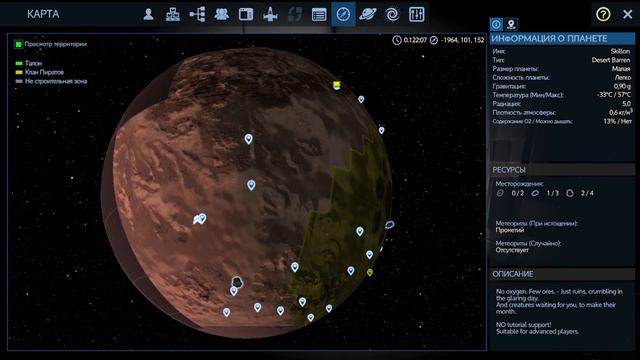
Task: Open the ringed planet icon
Action: pos(368,14)
